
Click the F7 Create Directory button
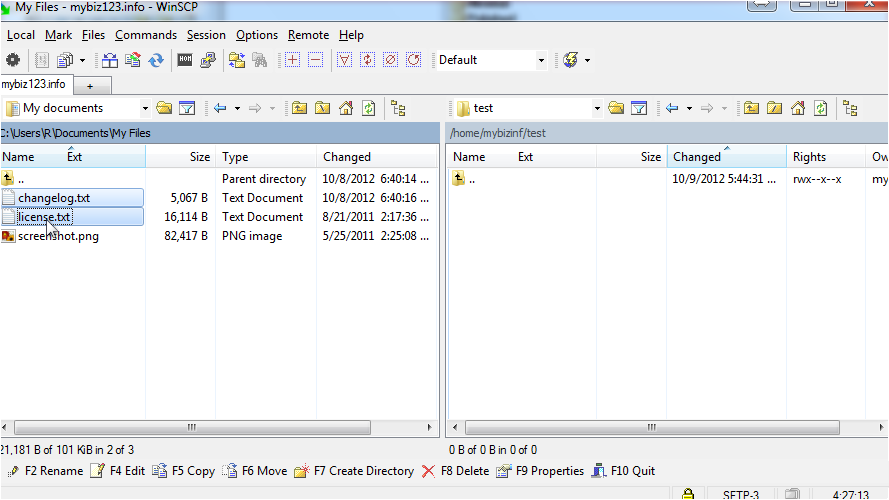pyautogui.click(x=354, y=471)
